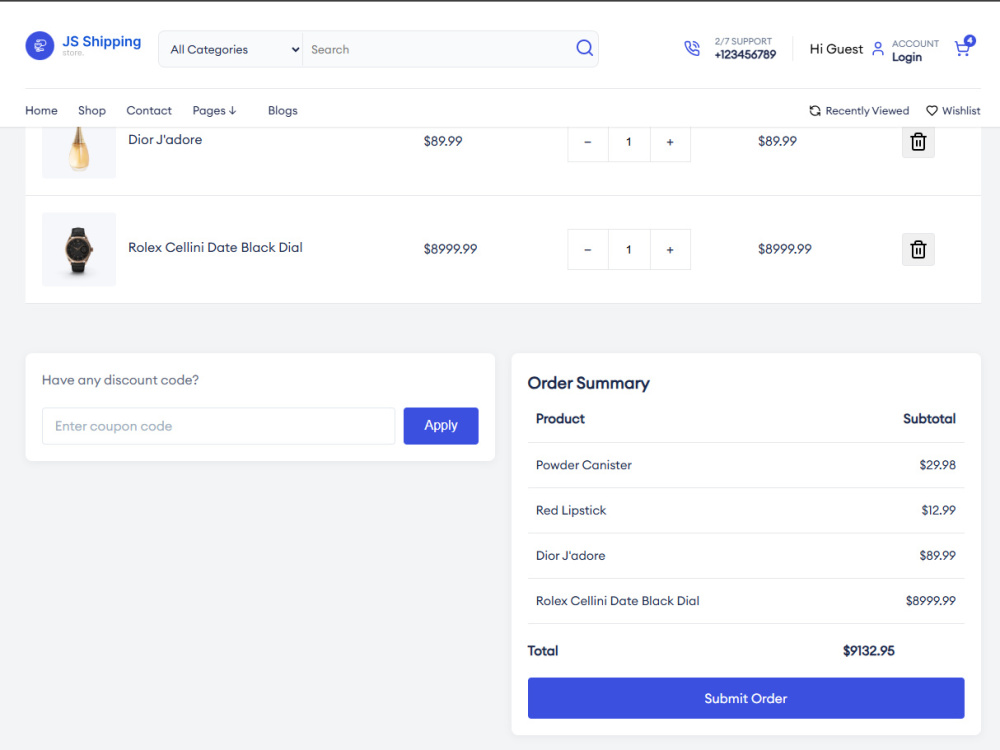Click the $12.99 subtotal value

tap(938, 511)
